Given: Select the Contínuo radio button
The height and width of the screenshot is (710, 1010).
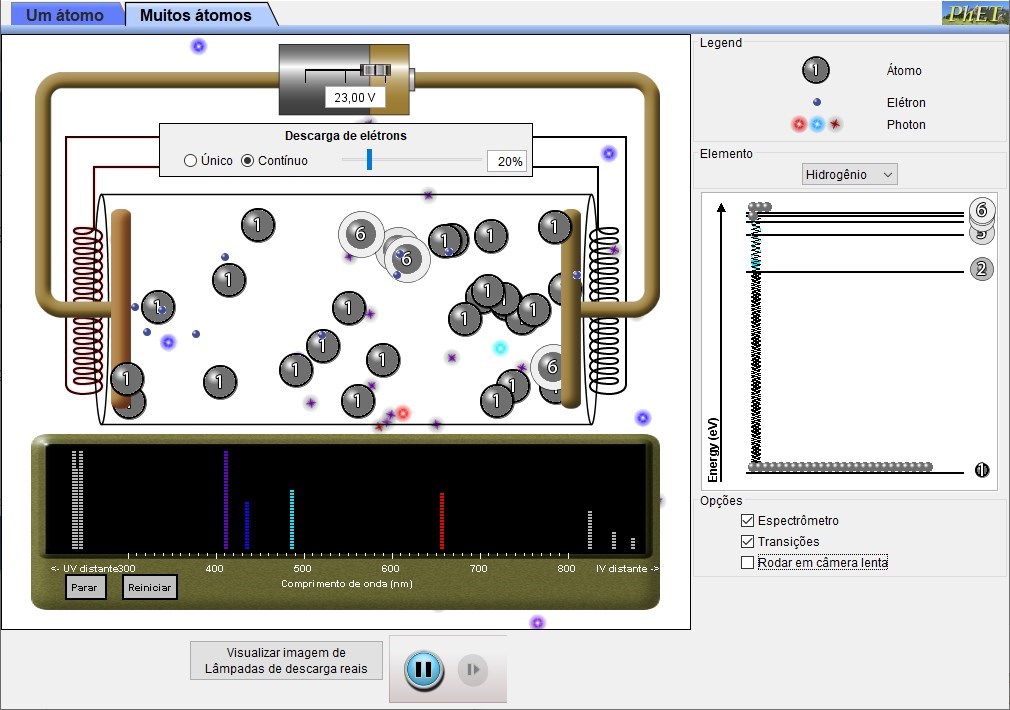Looking at the screenshot, I should click(x=248, y=161).
